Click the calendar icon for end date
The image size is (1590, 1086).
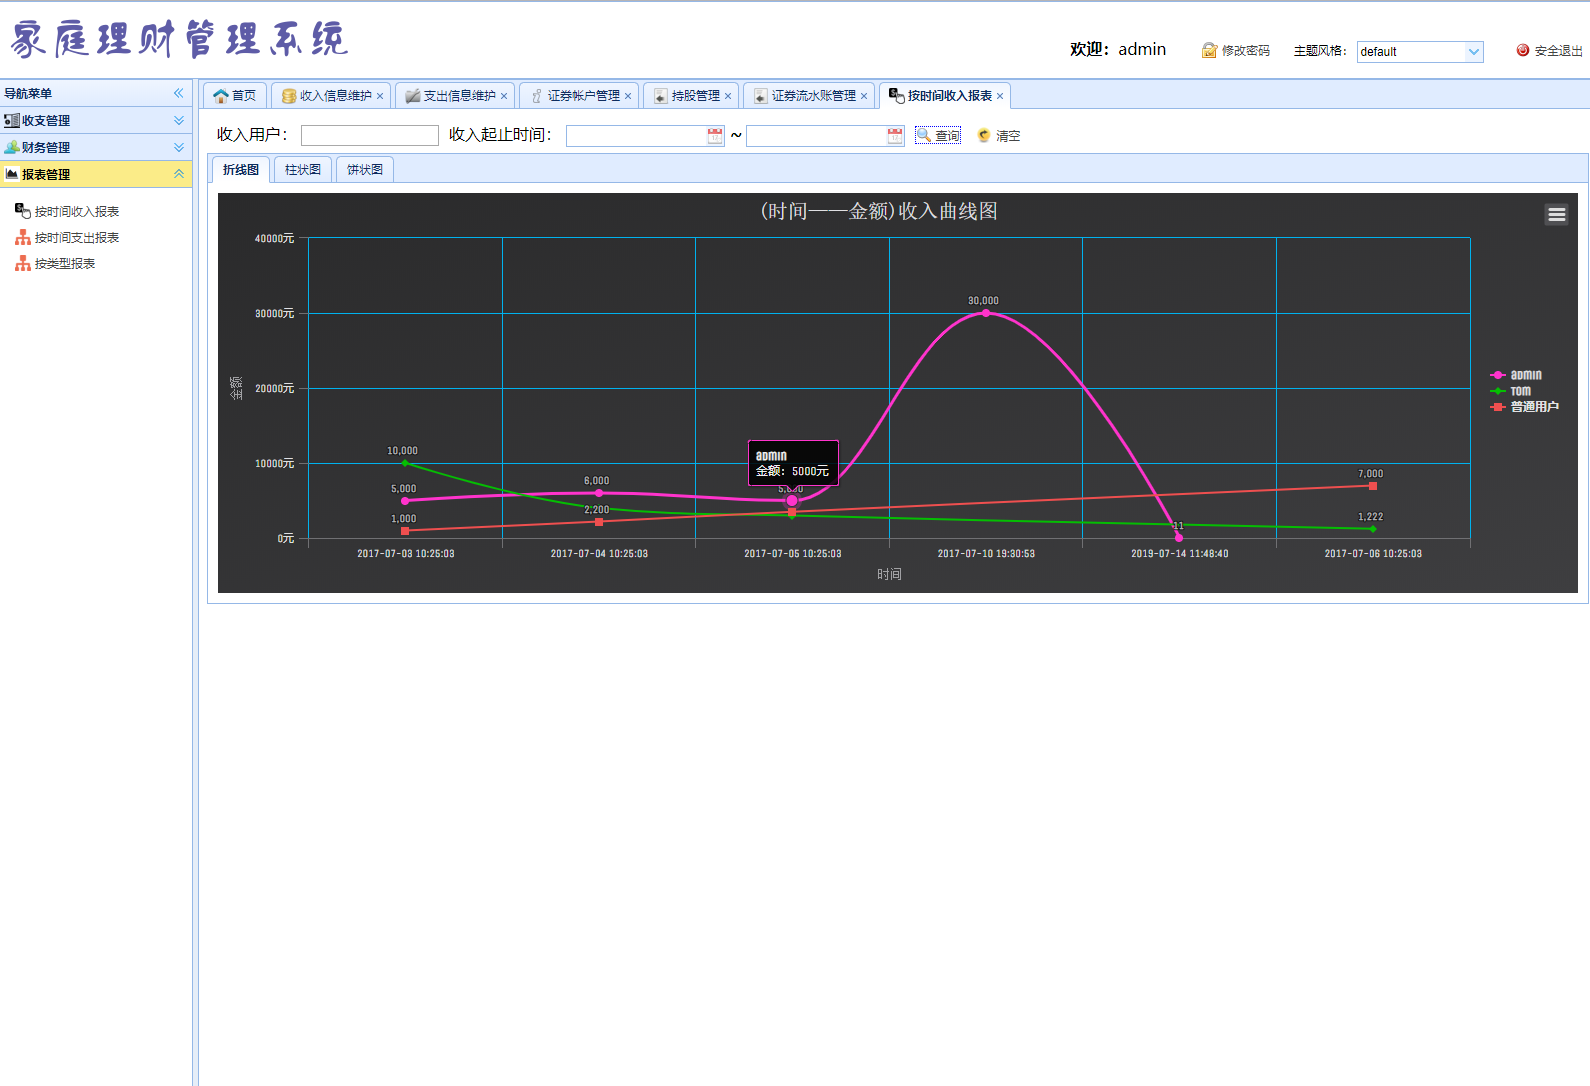(x=895, y=136)
